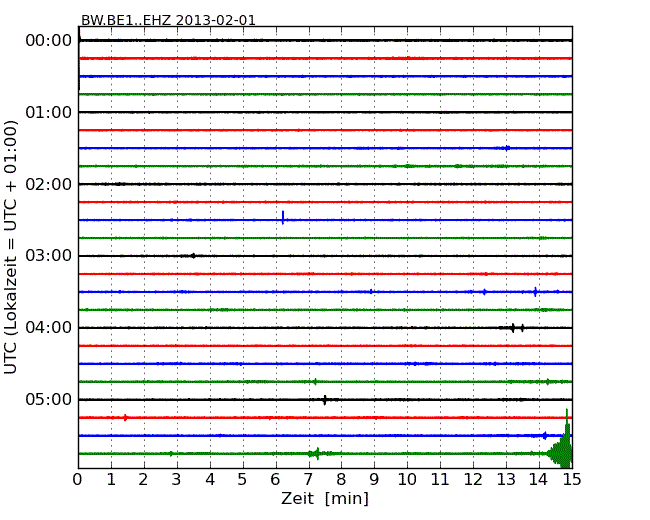Click x-axis tick label 13
Screen dimensions: 650x520
pos(506,480)
